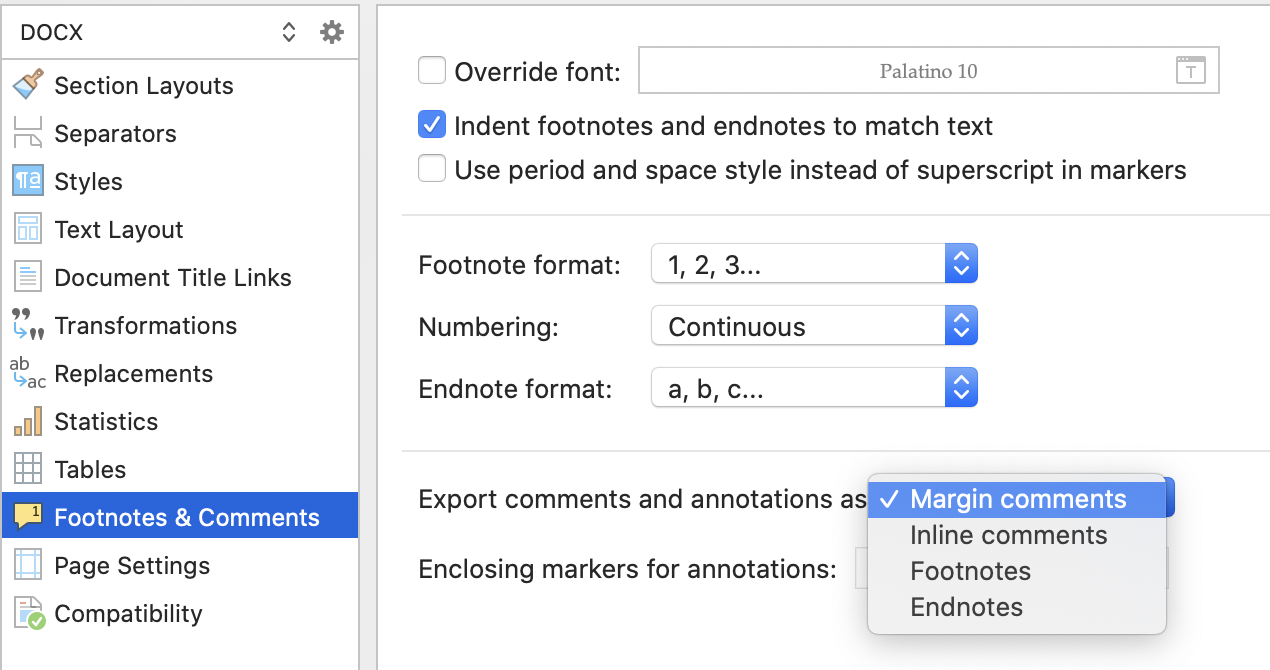This screenshot has width=1270, height=670.
Task: Click the font picker icon in Palatino field
Action: point(1191,71)
